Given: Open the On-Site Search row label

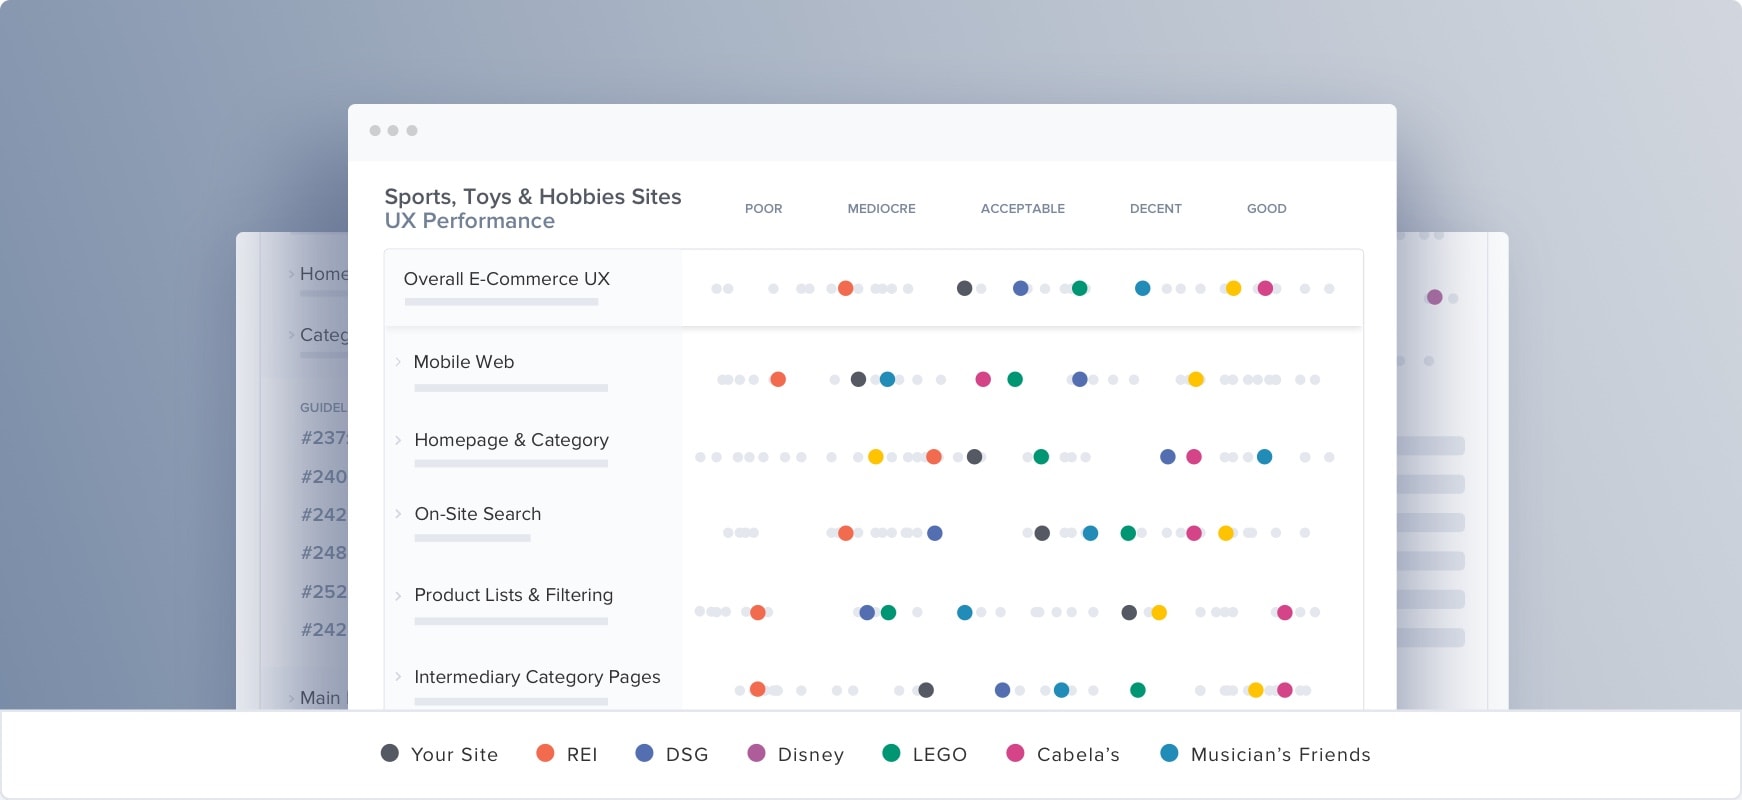Looking at the screenshot, I should (478, 514).
